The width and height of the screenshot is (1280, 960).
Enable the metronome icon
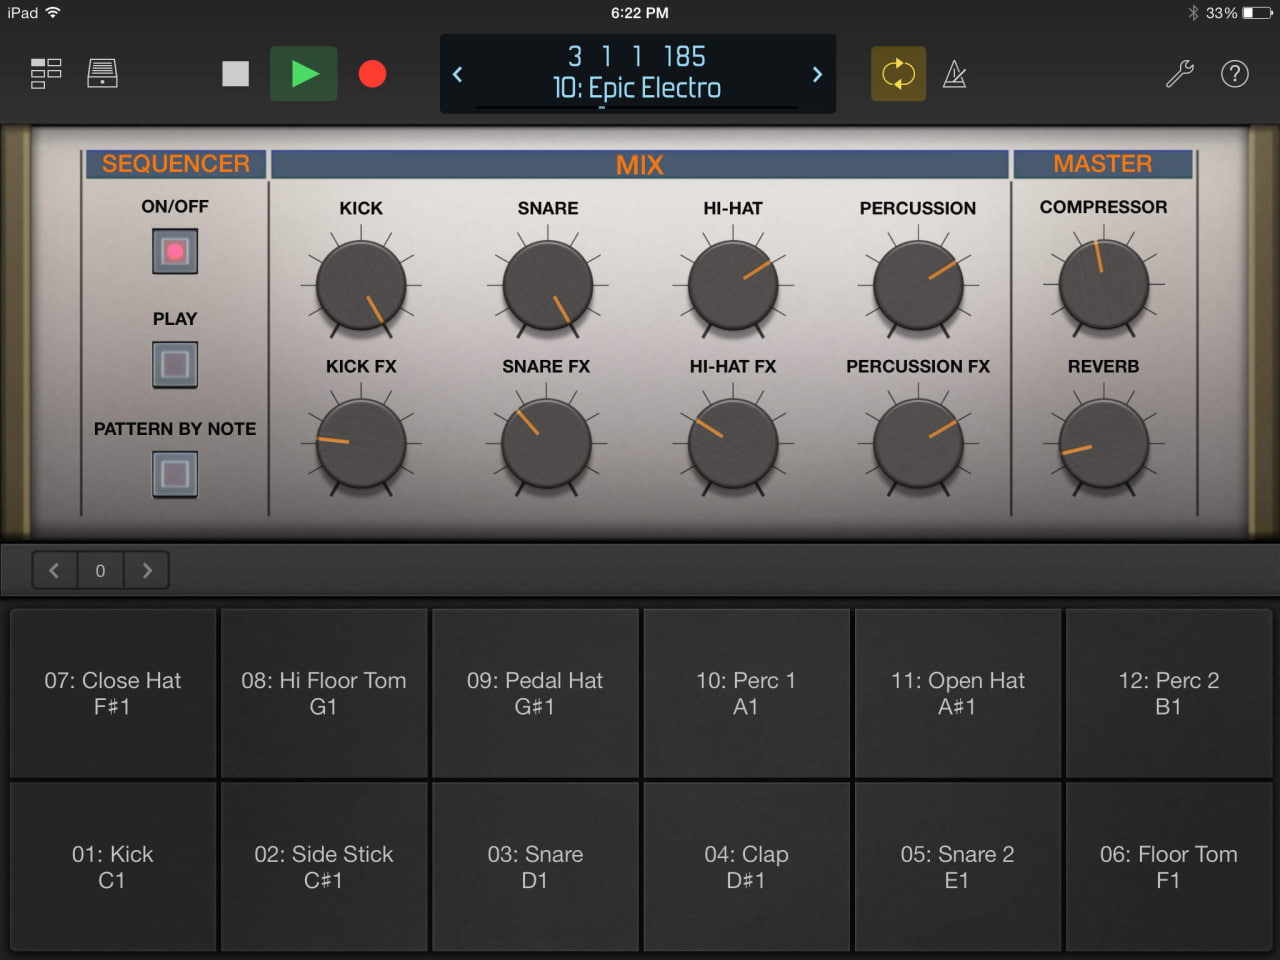[955, 74]
